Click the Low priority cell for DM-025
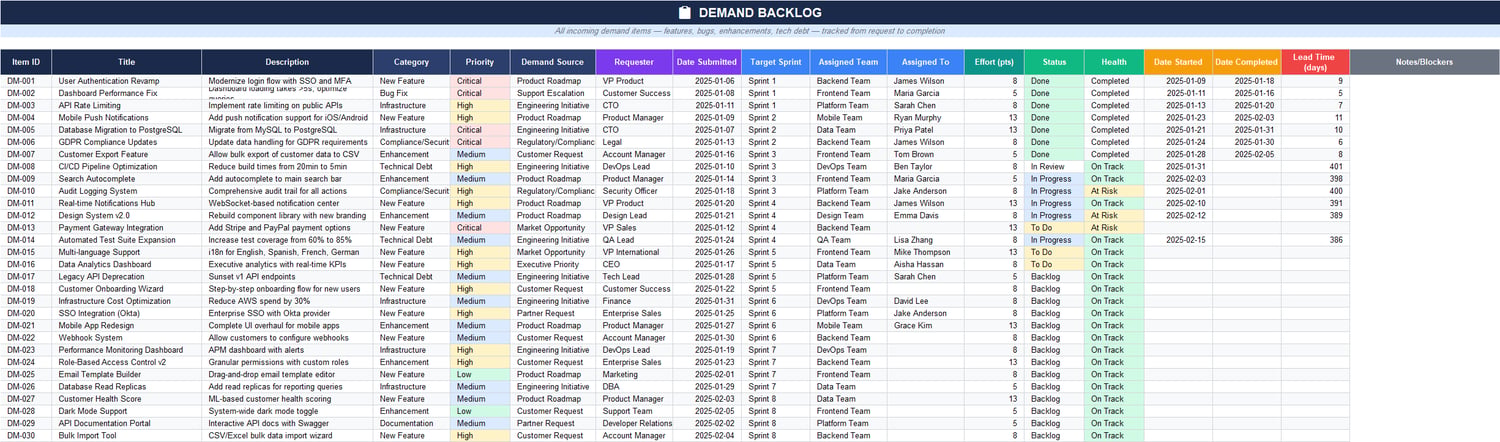The image size is (1500, 442). (480, 375)
